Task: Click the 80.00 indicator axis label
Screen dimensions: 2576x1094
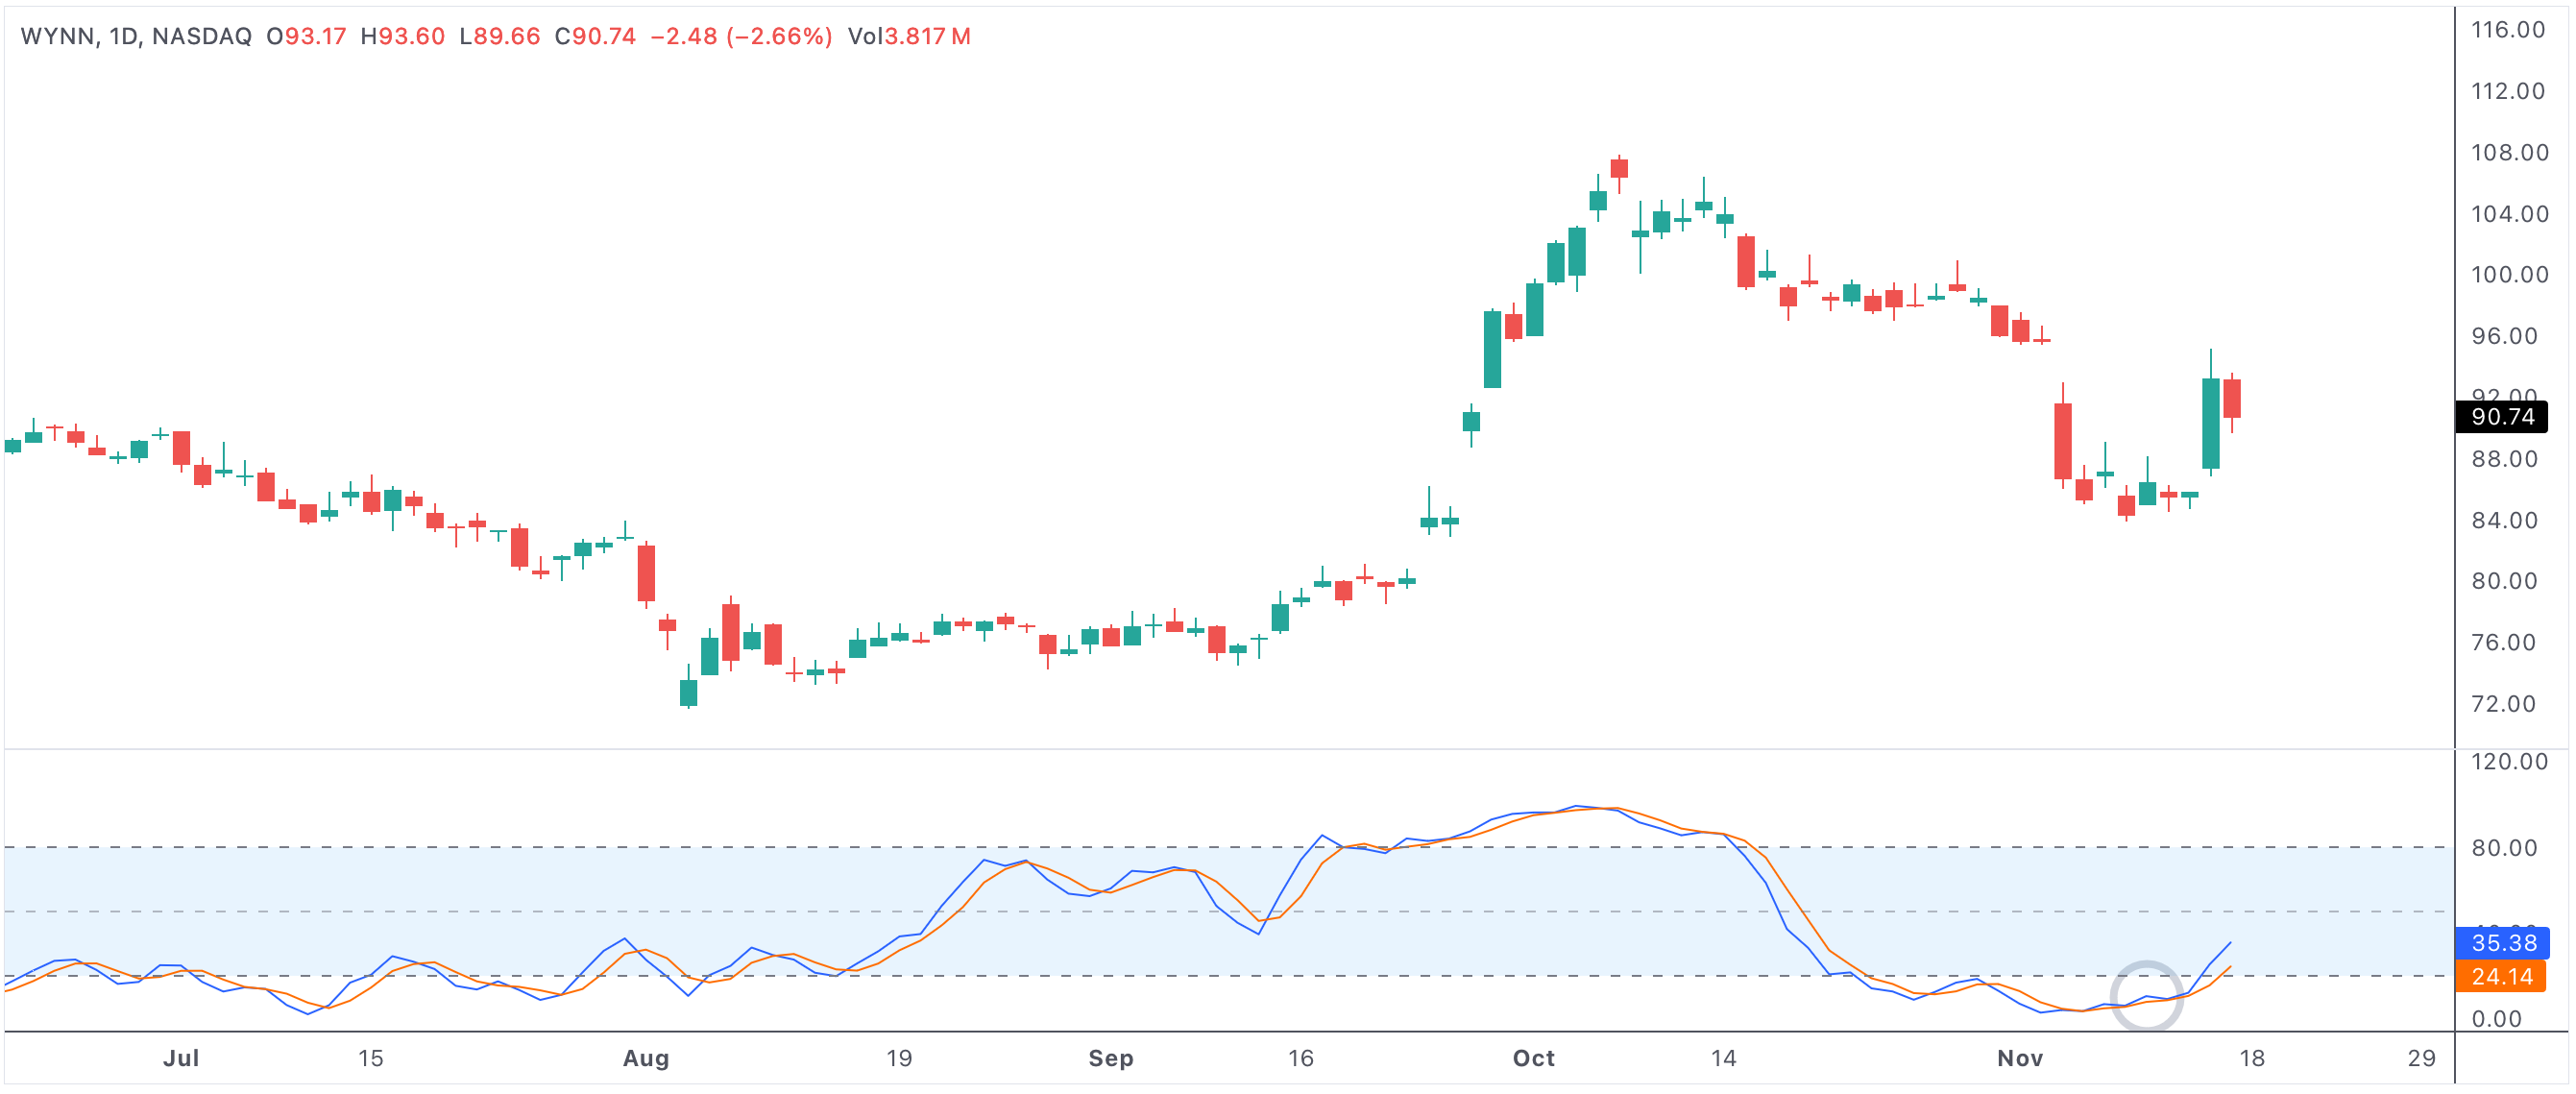Action: (2503, 848)
